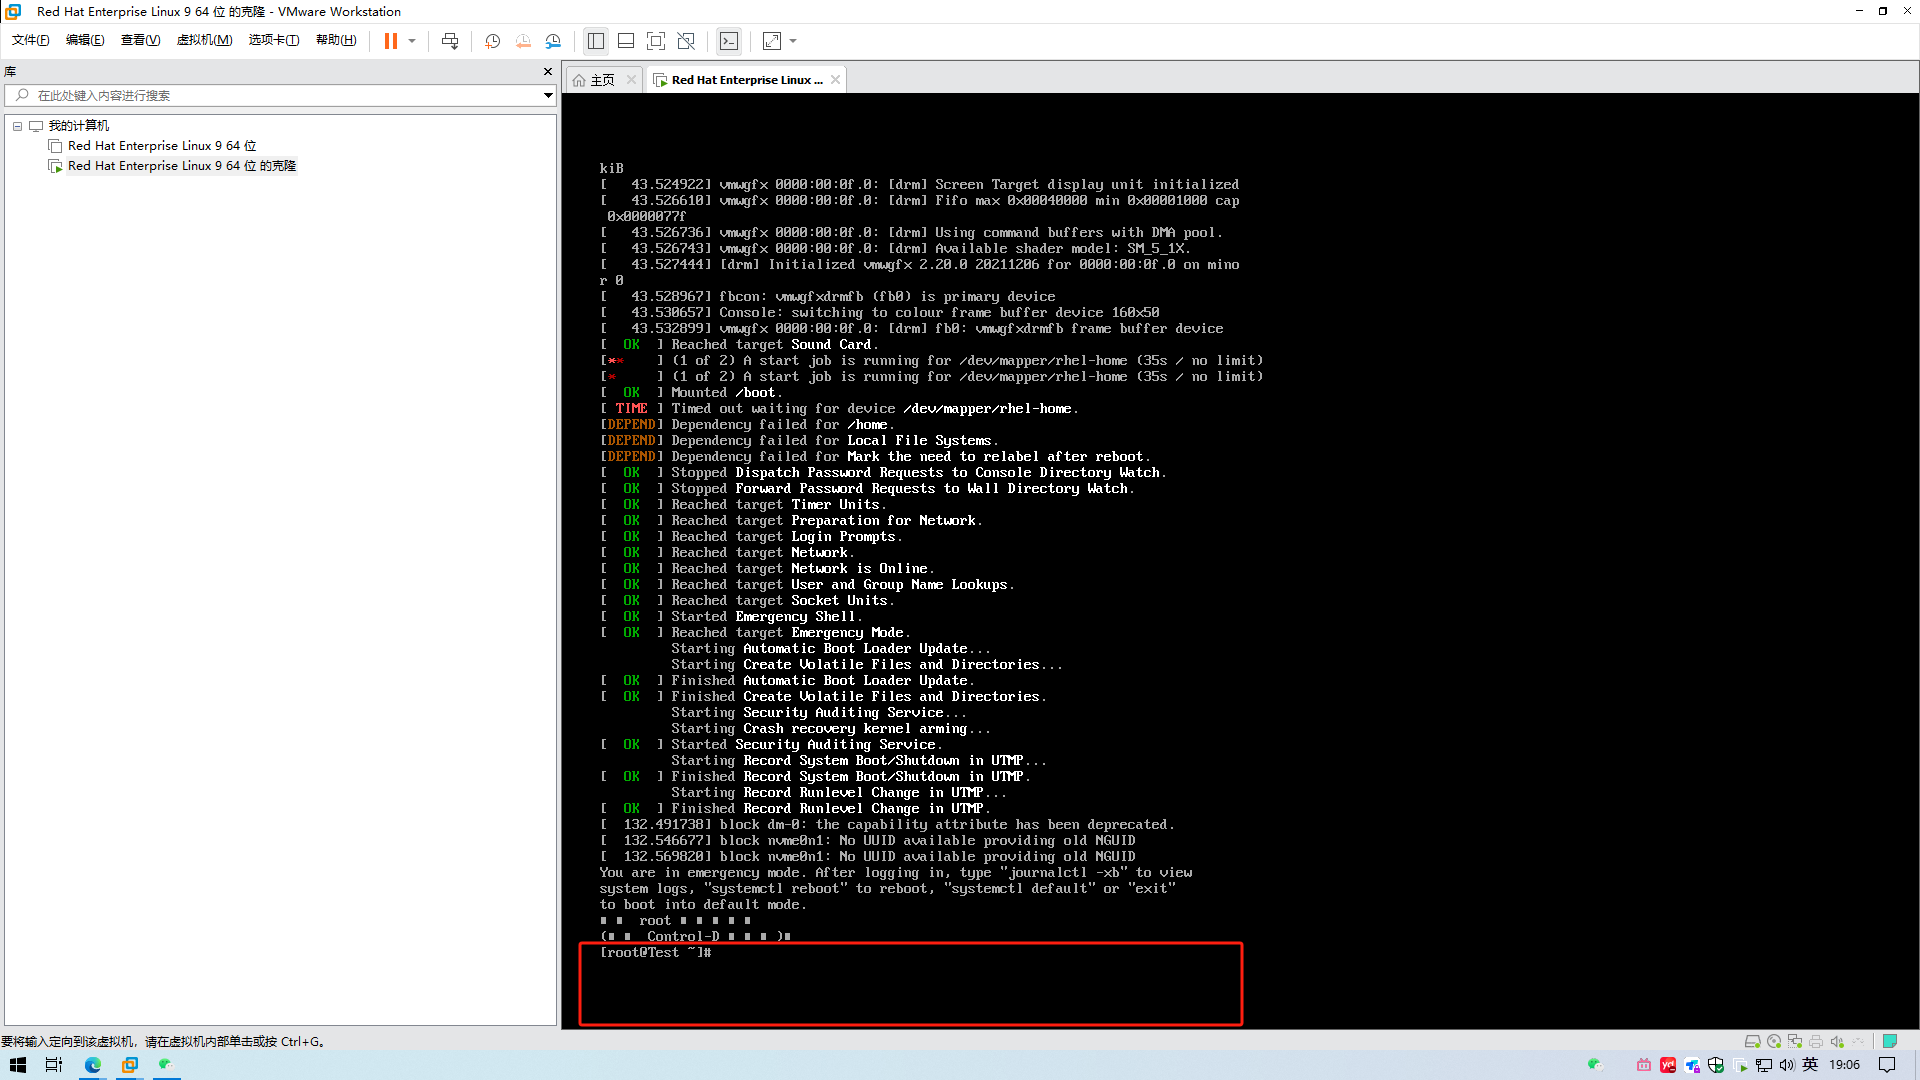Open Task View in taskbar
1920x1080 pixels.
(54, 1065)
